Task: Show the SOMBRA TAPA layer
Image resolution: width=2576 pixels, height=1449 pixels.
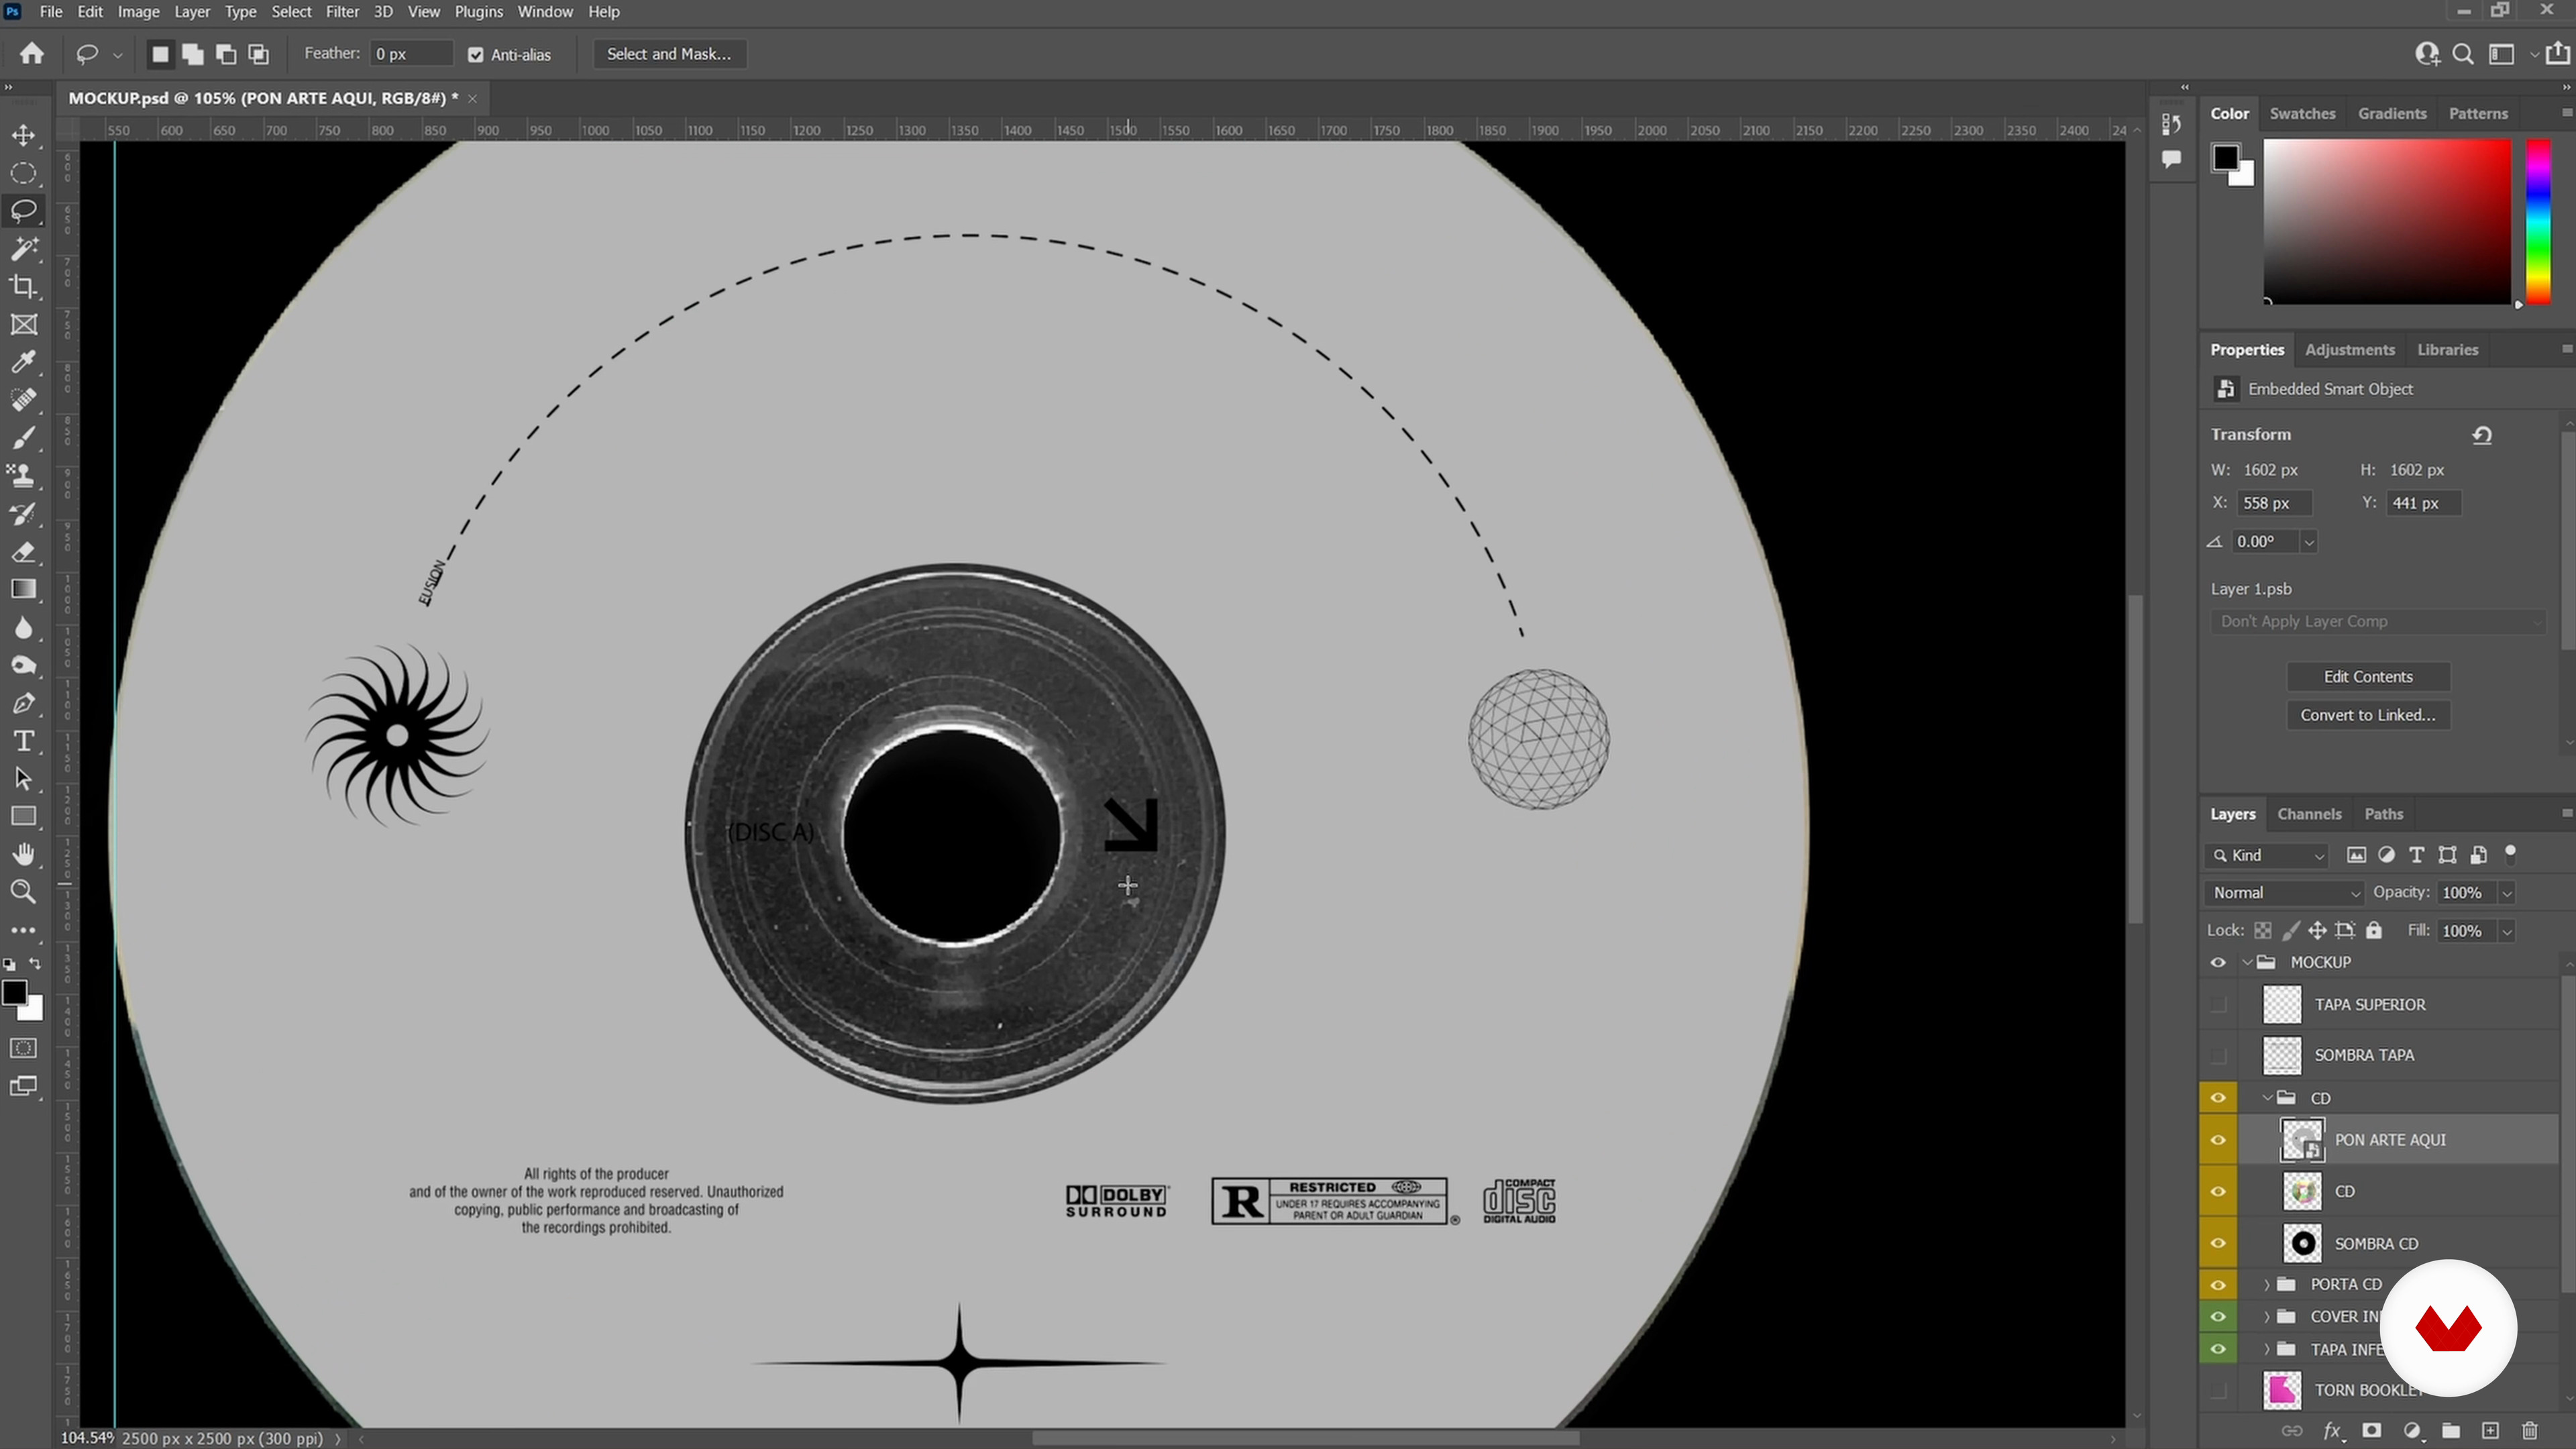Action: click(x=2218, y=1055)
